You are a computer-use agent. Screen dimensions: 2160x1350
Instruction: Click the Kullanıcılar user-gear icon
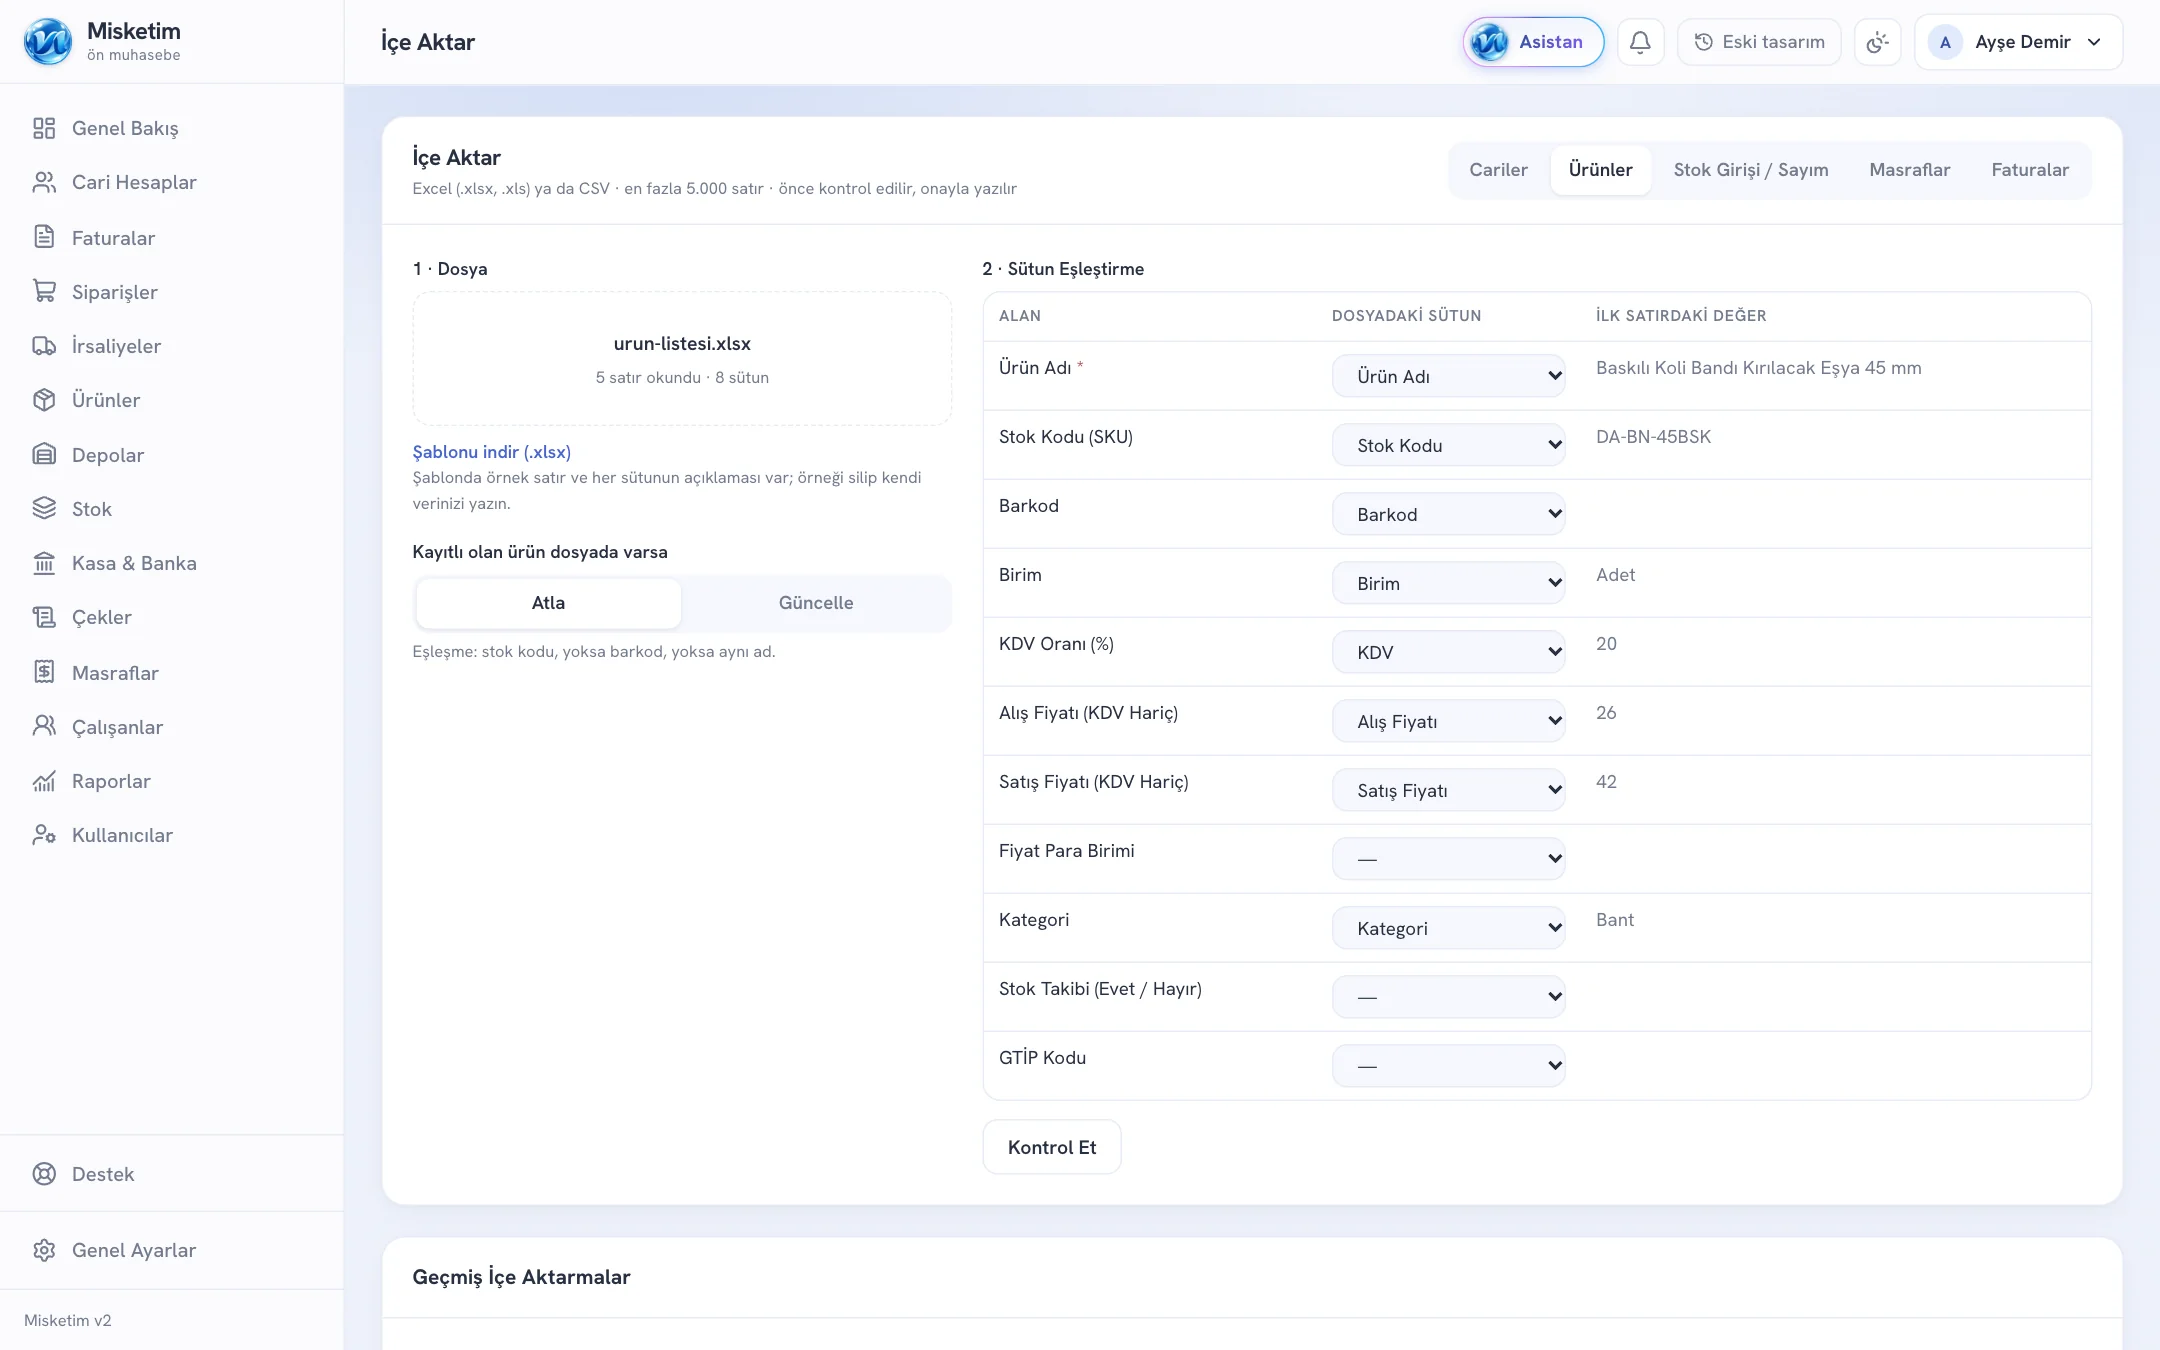click(x=44, y=835)
